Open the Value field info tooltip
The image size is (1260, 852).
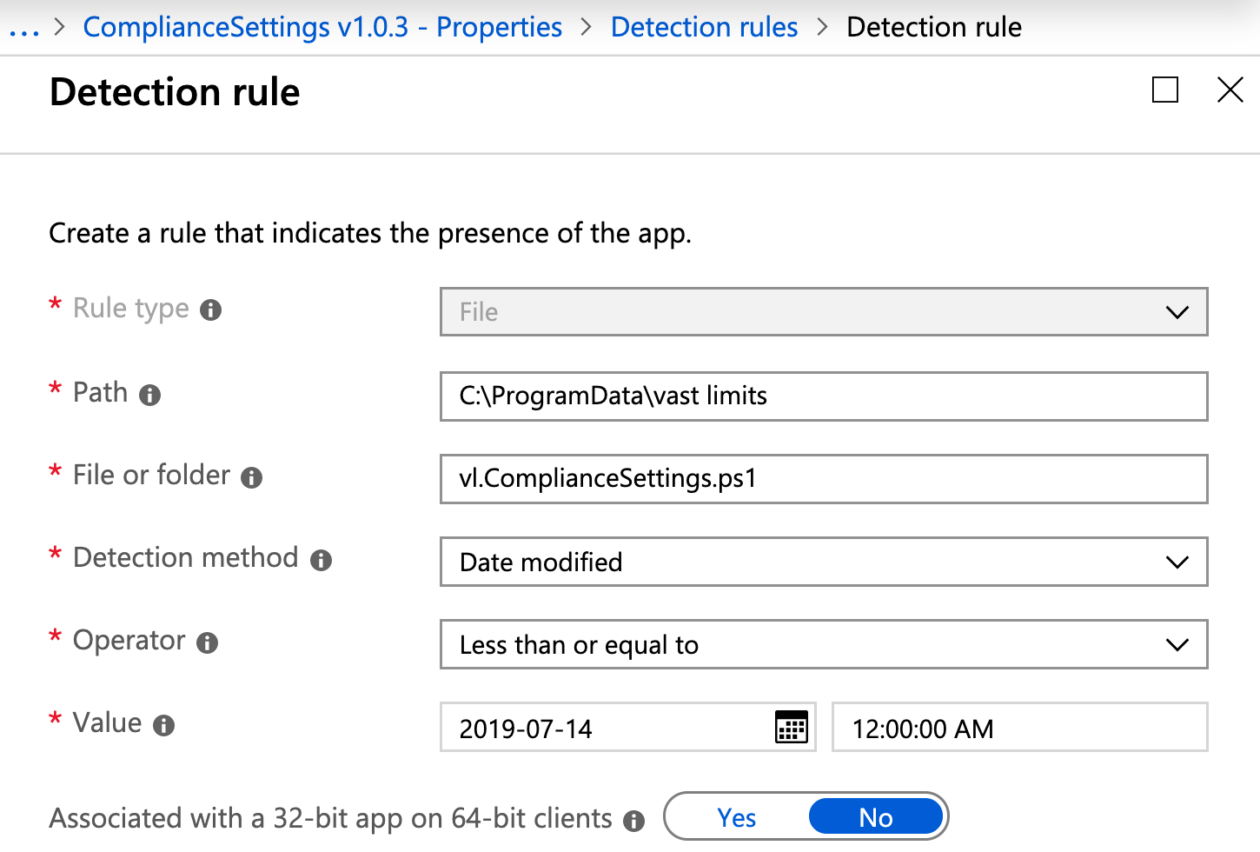tap(163, 724)
